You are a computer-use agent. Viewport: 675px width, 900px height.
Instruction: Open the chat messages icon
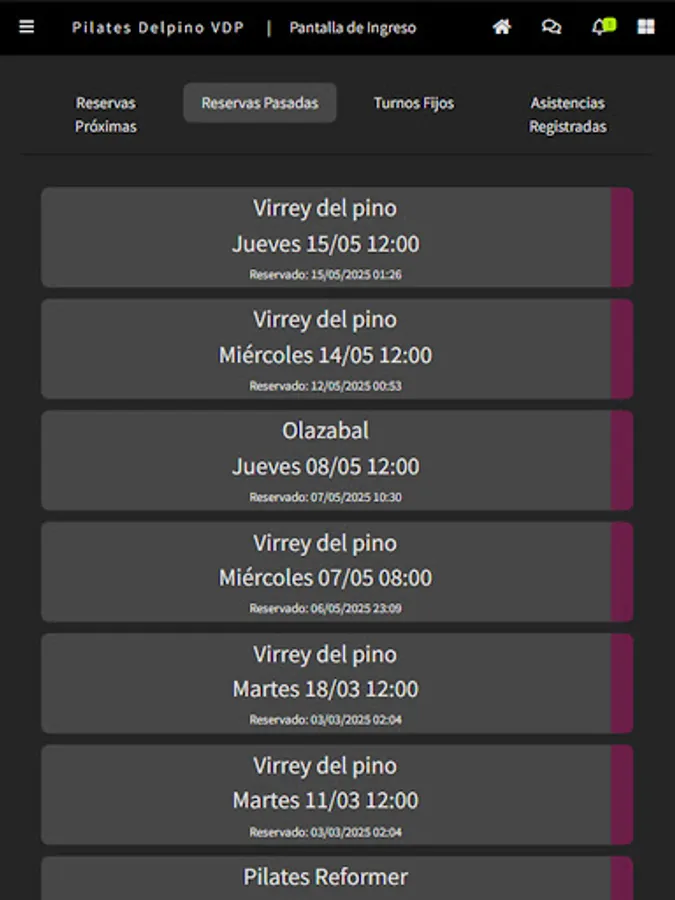(x=551, y=29)
